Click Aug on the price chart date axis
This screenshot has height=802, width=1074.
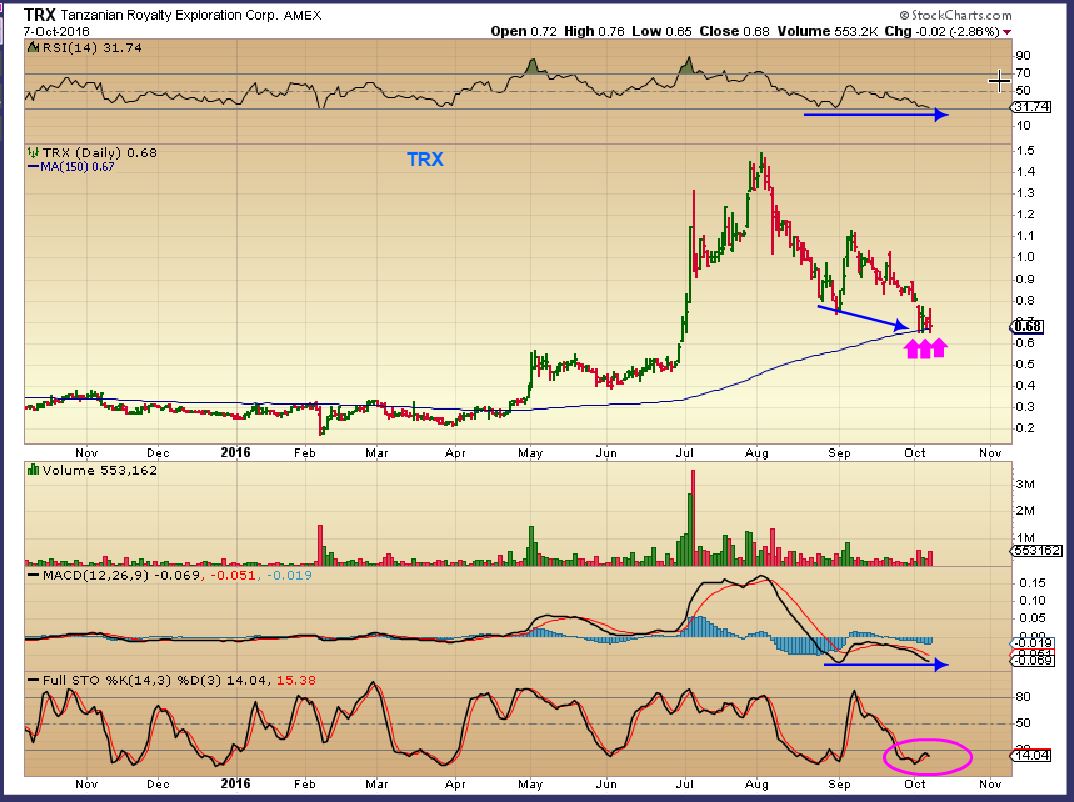click(757, 453)
